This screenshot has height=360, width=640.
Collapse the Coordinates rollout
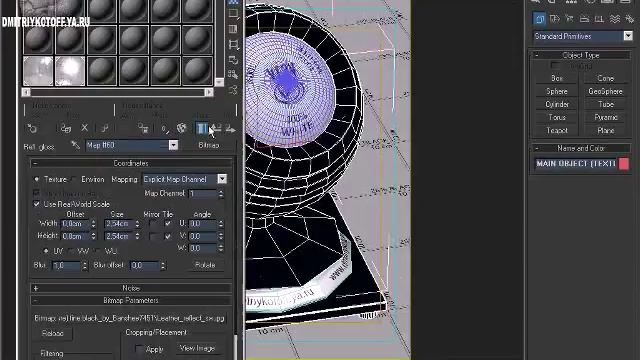tap(131, 163)
